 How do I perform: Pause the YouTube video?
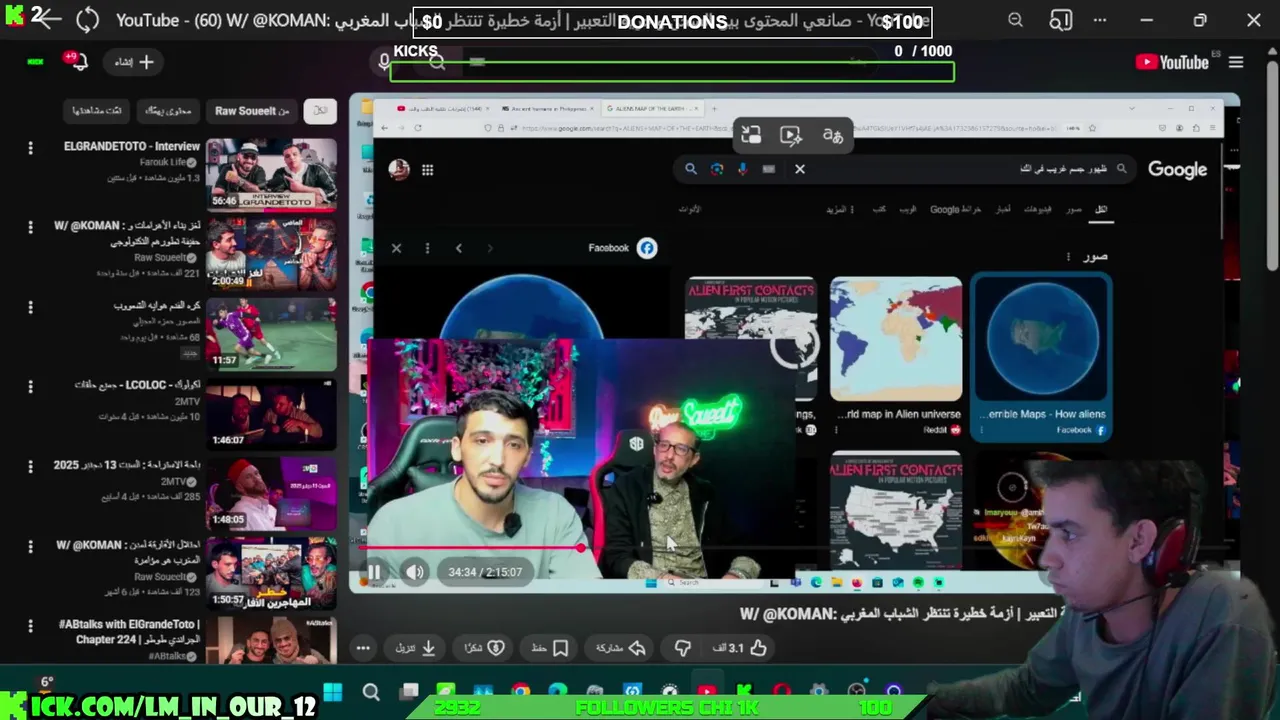tap(374, 573)
